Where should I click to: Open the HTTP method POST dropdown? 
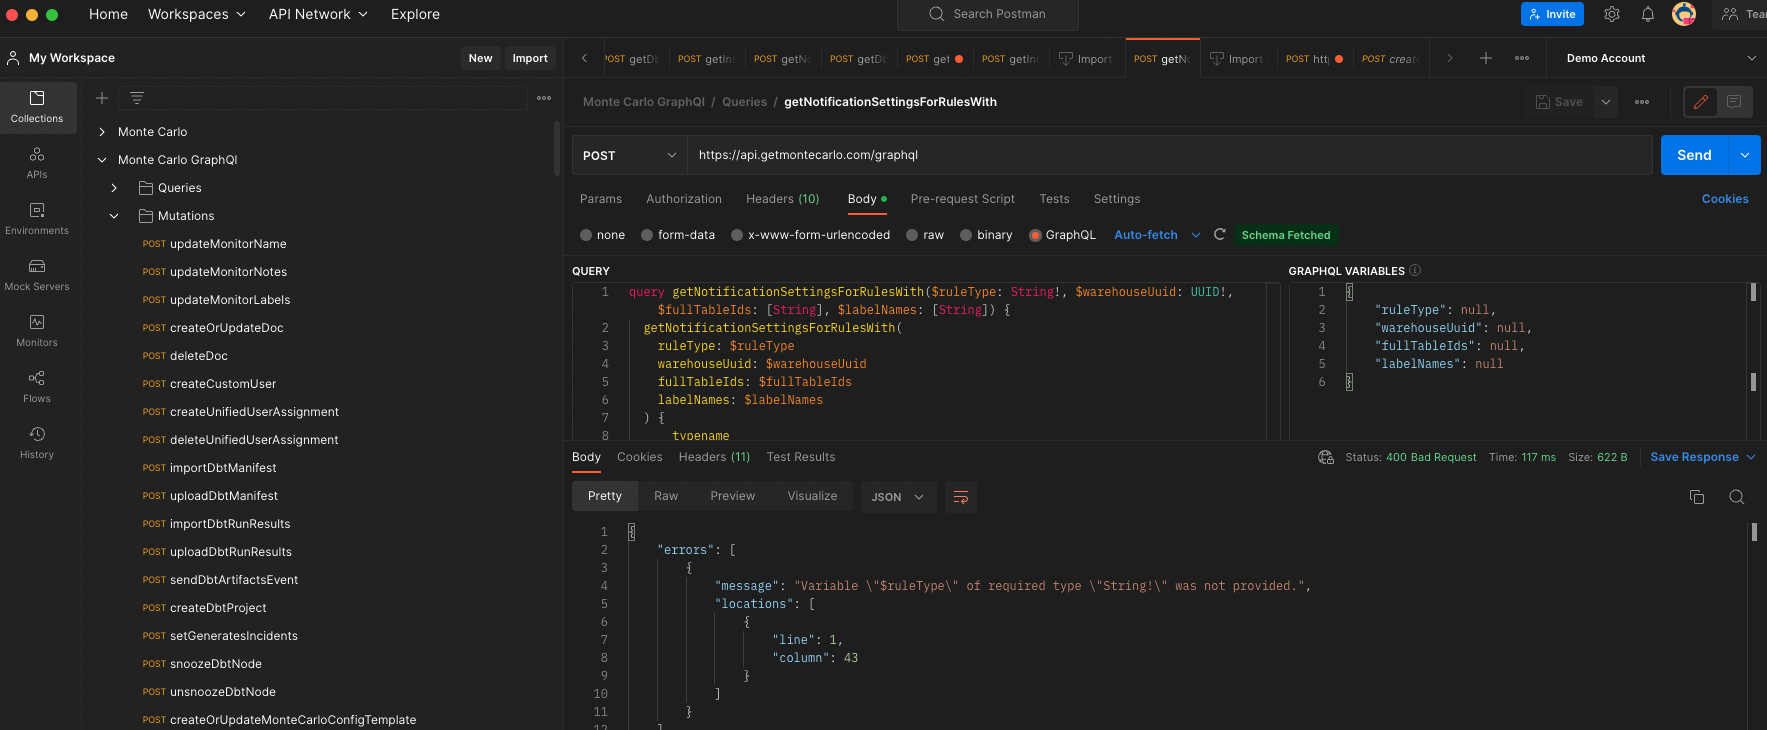[629, 155]
